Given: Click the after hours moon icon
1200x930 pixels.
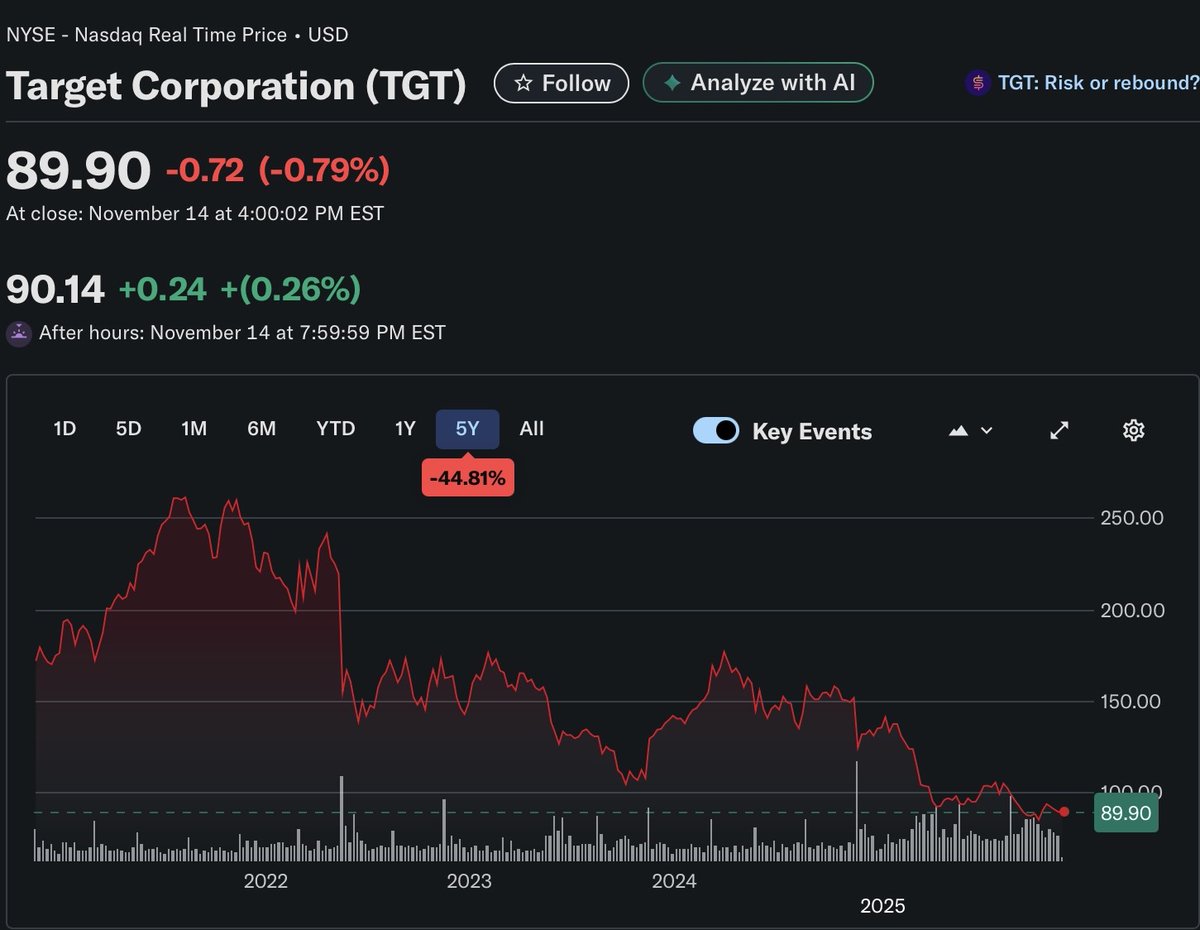Looking at the screenshot, I should (x=19, y=333).
